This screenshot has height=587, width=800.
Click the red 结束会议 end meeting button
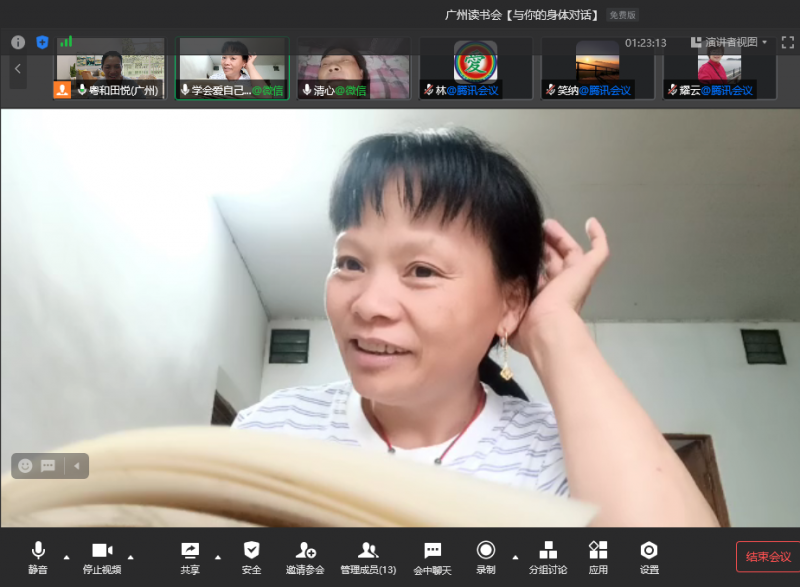pyautogui.click(x=767, y=557)
